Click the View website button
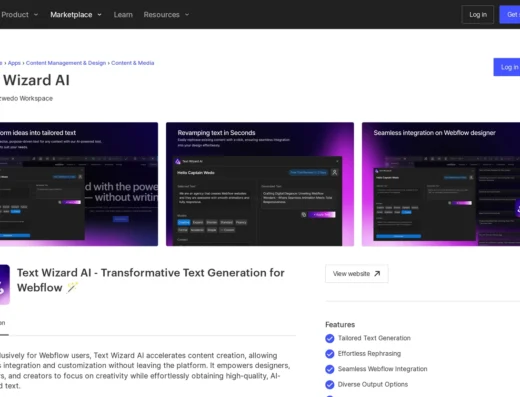Viewport: 520px width, 397px height. click(x=357, y=274)
